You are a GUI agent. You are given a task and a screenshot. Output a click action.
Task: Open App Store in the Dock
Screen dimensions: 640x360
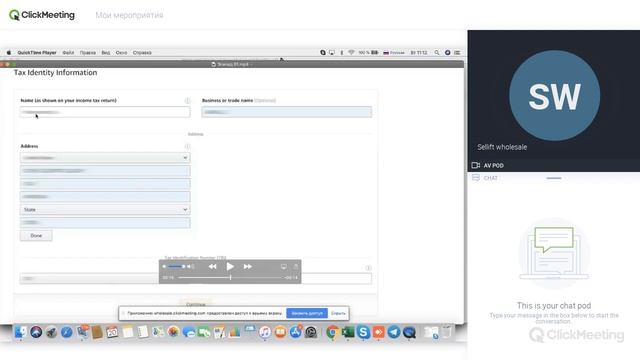click(x=295, y=332)
